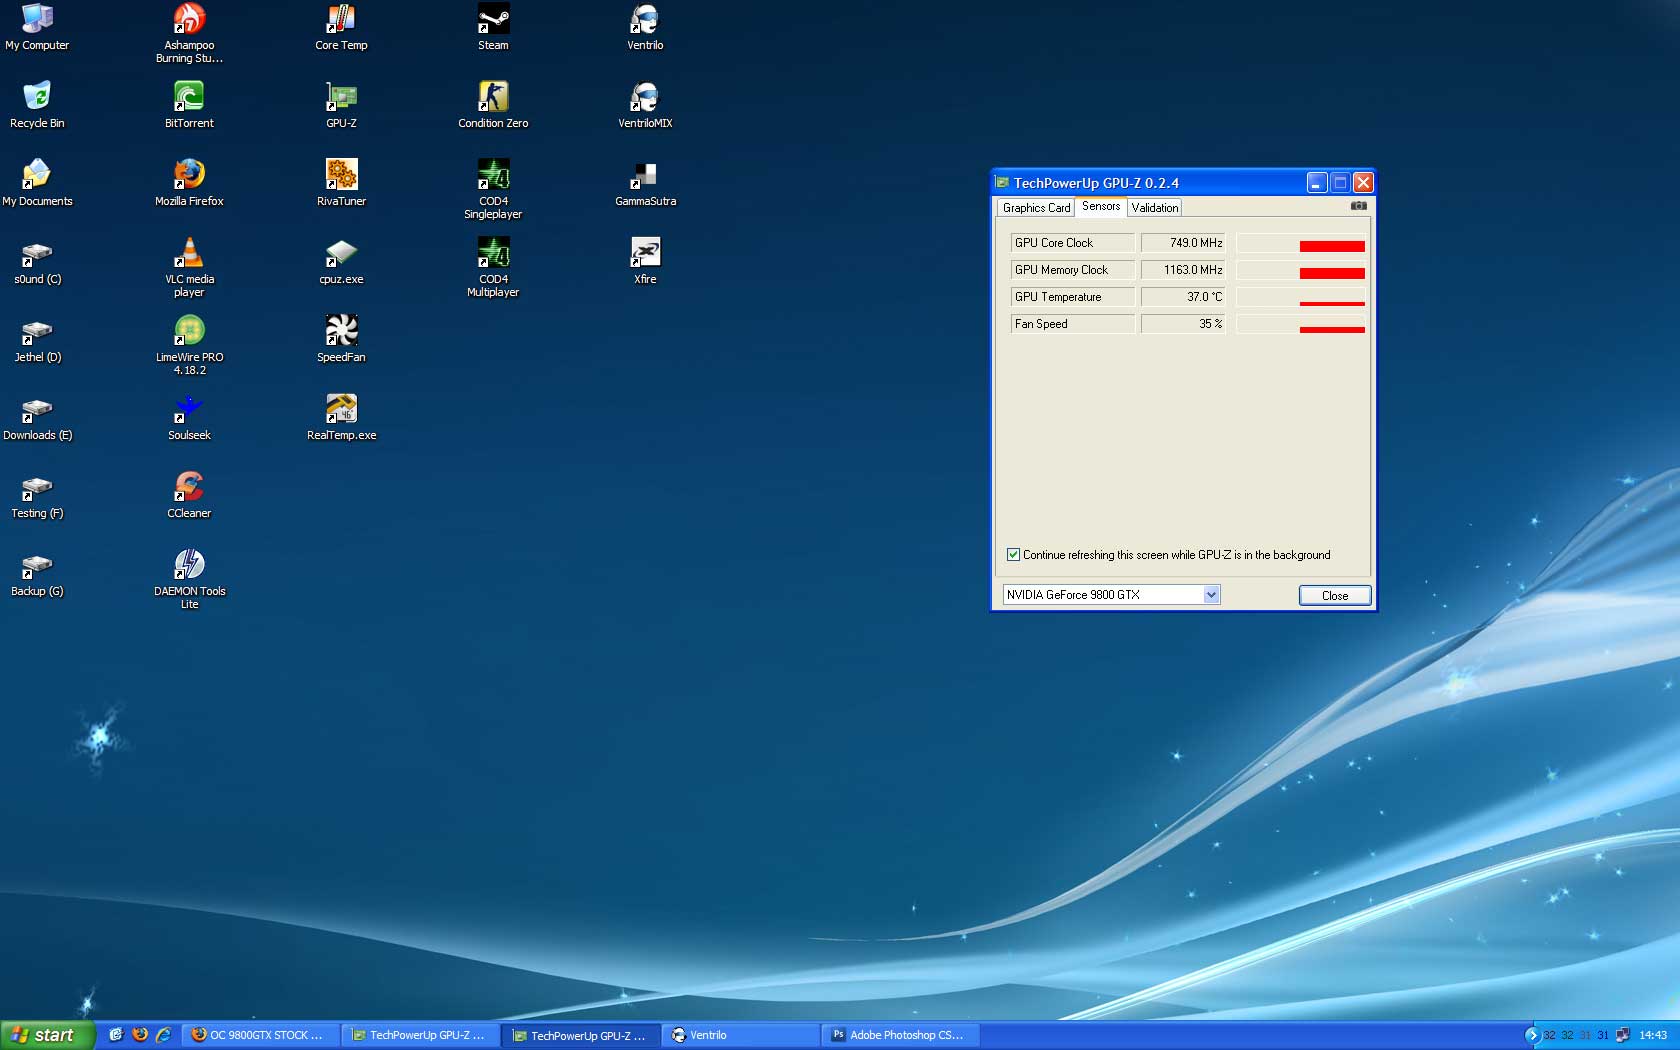Click the GPU-Z screenshot camera icon
1680x1050 pixels.
tap(1358, 206)
